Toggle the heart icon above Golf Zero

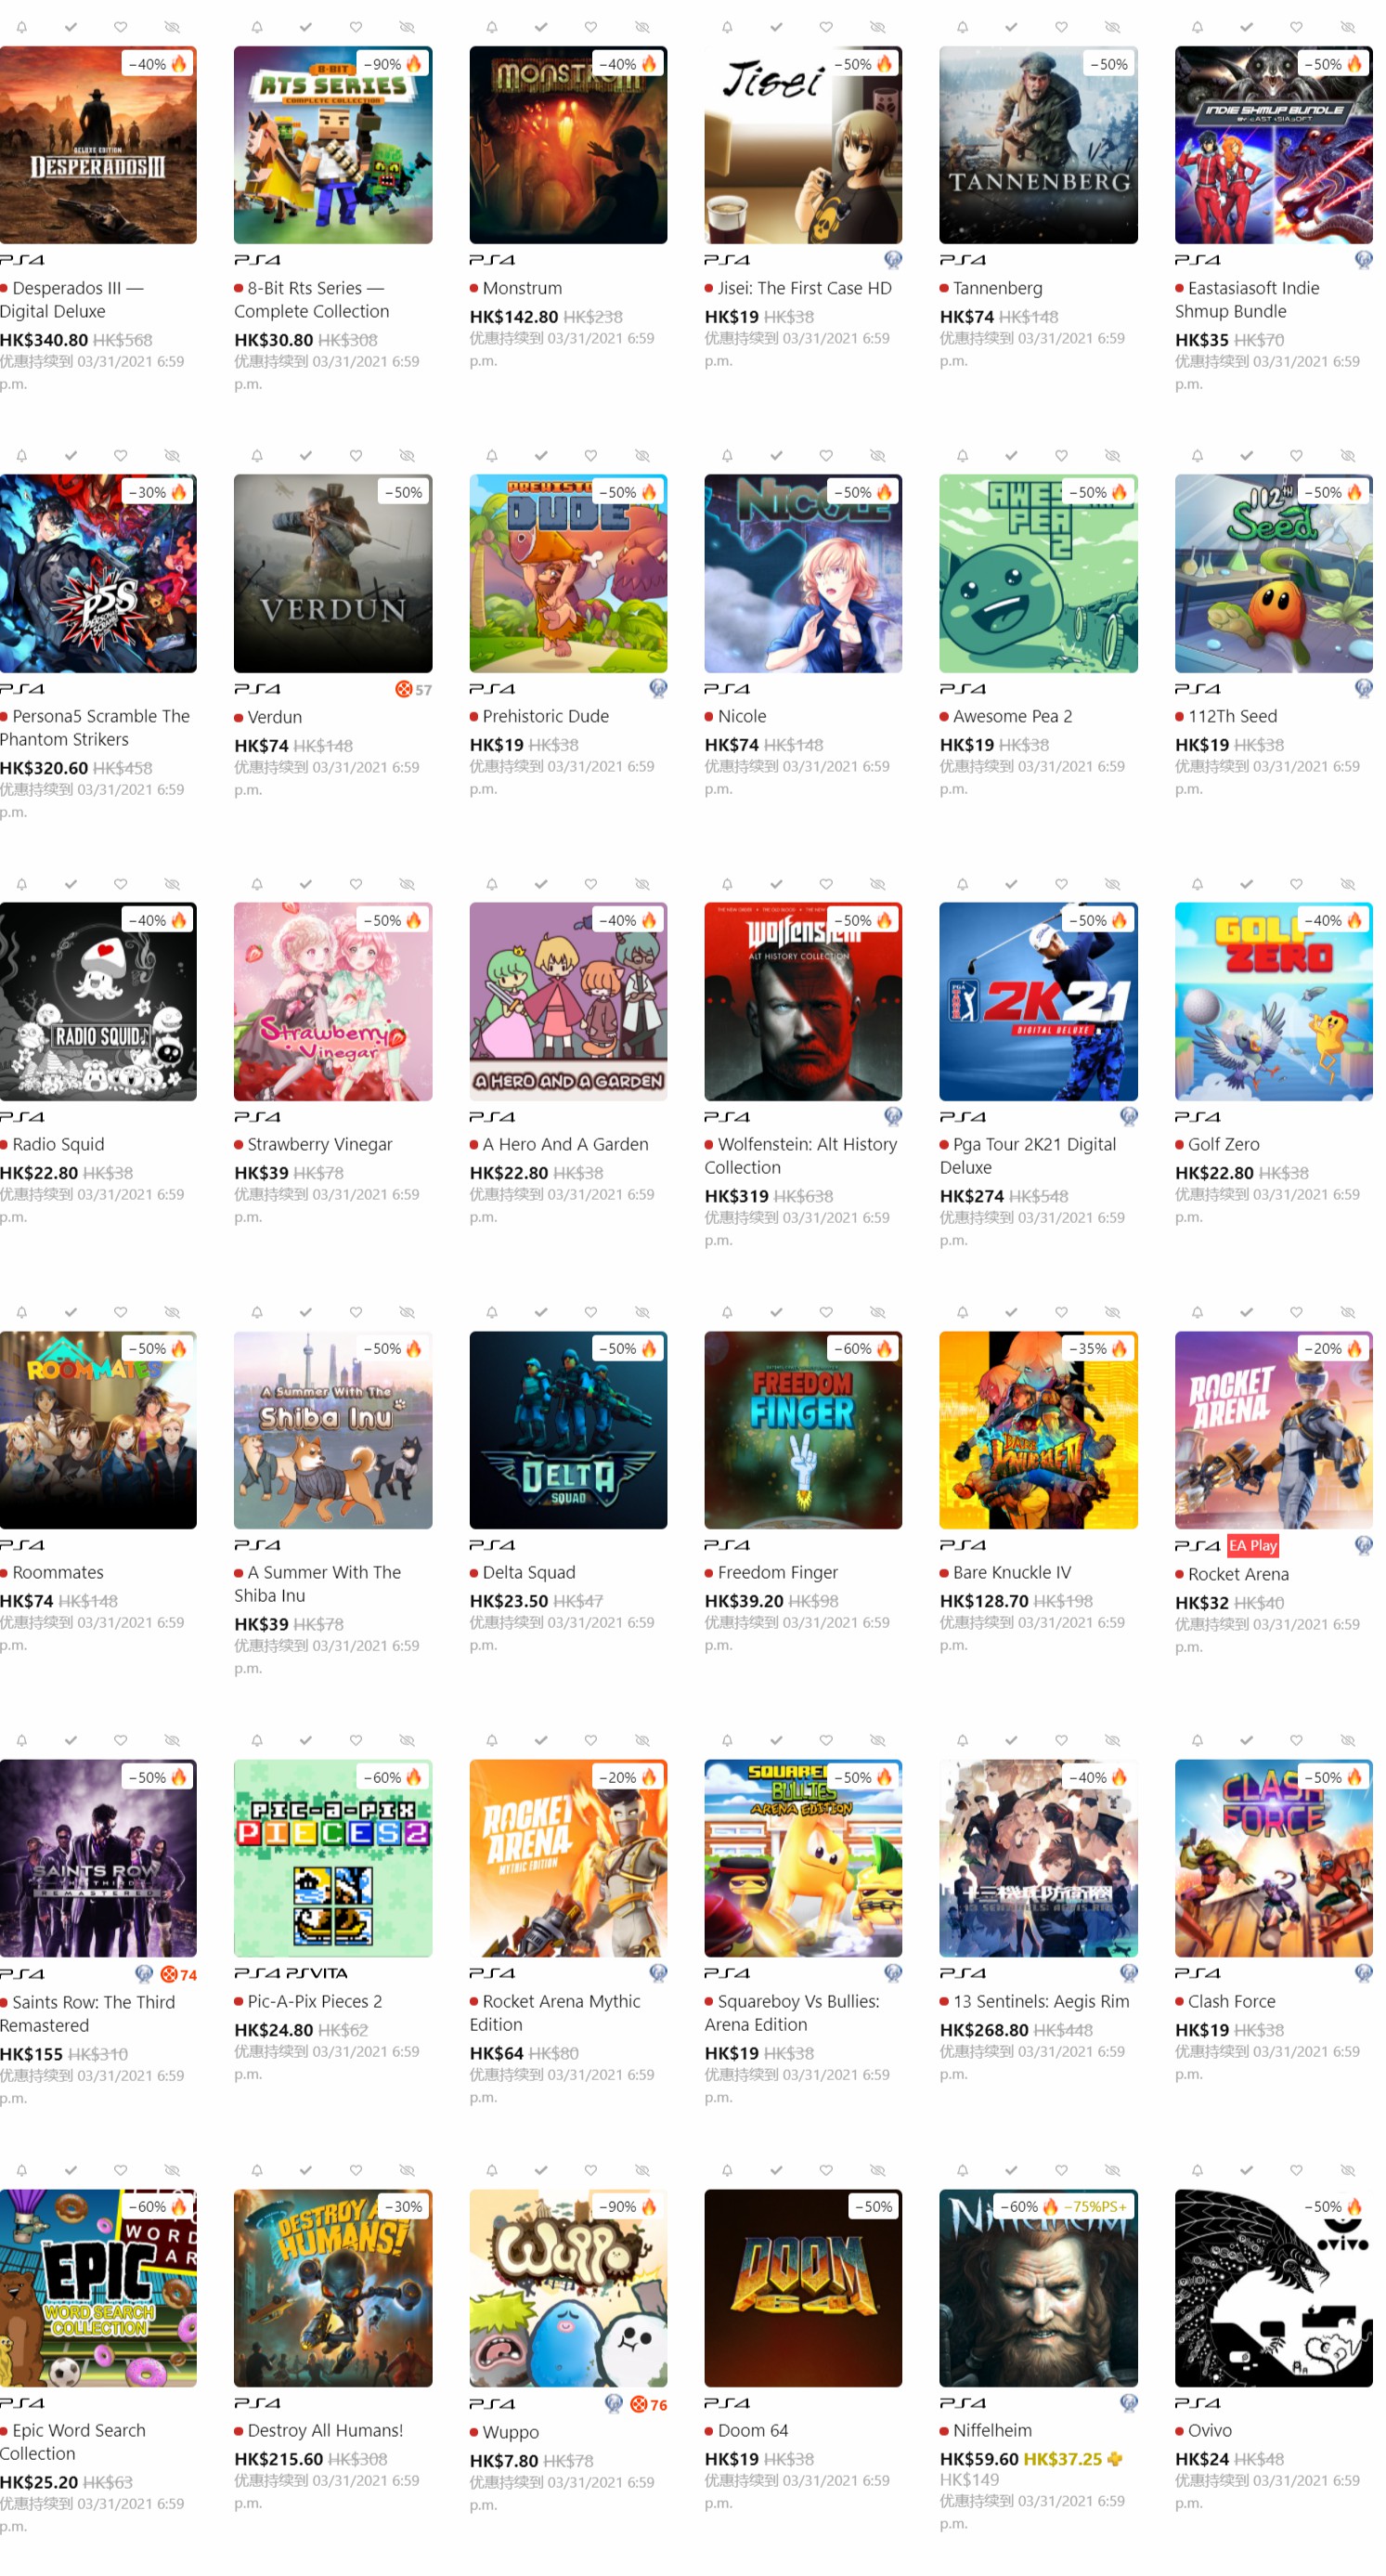point(1296,884)
